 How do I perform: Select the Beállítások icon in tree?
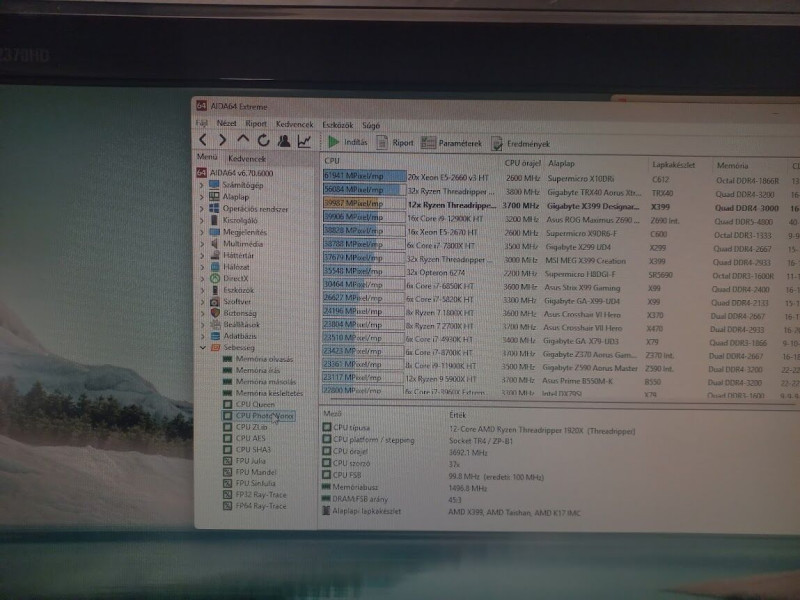tap(215, 324)
